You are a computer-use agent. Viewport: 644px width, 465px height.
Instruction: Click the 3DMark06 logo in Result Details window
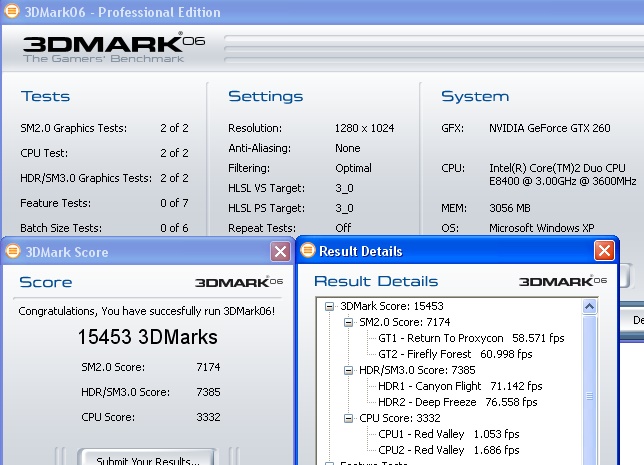tap(563, 281)
